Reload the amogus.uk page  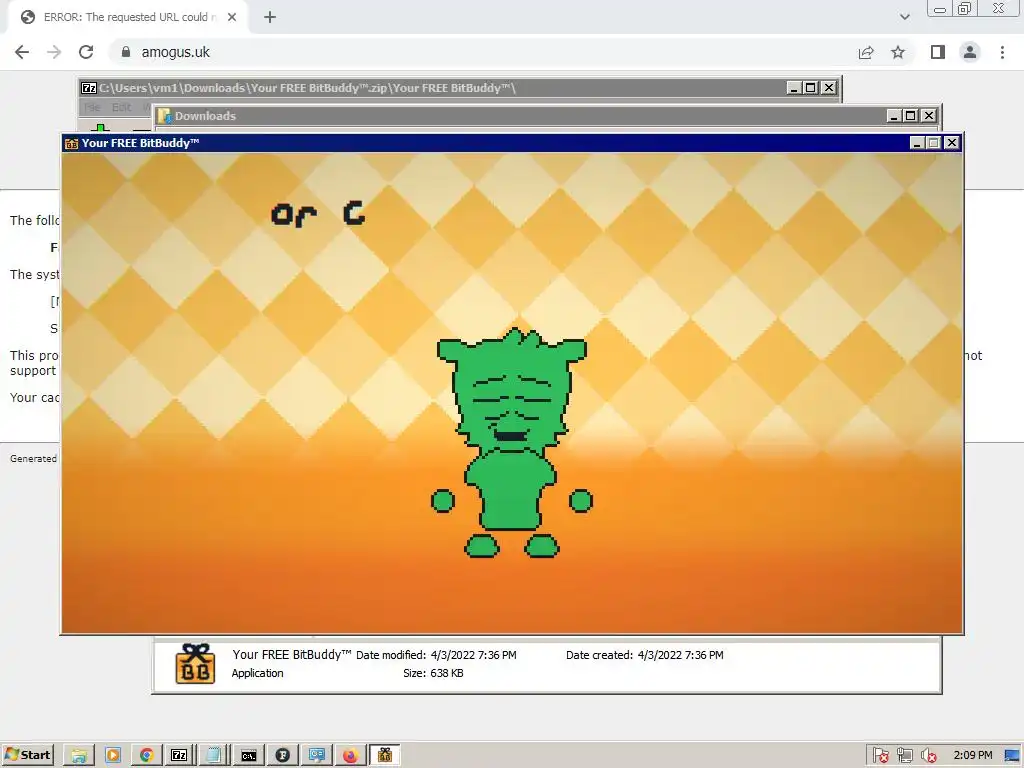86,52
